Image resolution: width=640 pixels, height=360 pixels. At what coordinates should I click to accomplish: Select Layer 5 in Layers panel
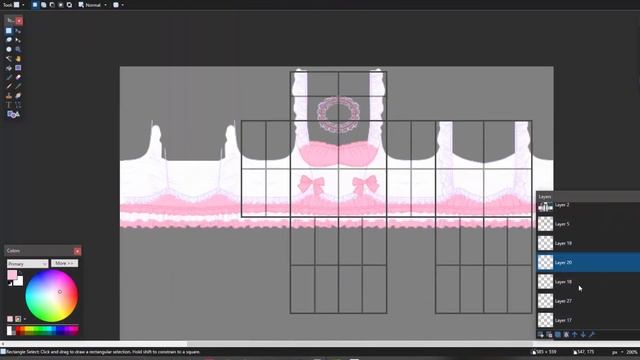[x=588, y=224]
